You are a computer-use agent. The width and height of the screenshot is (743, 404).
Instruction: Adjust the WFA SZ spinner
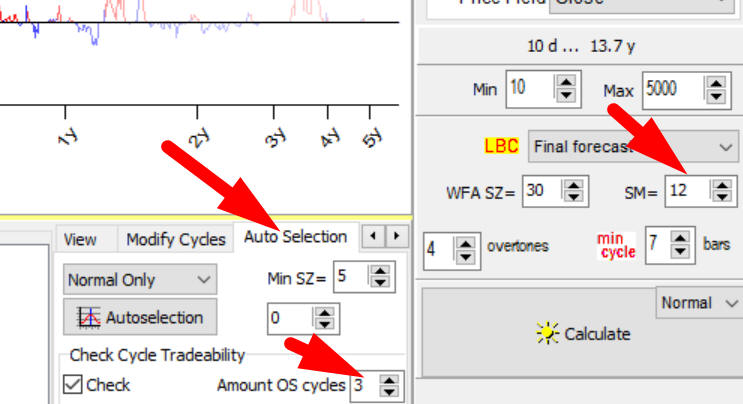point(574,190)
